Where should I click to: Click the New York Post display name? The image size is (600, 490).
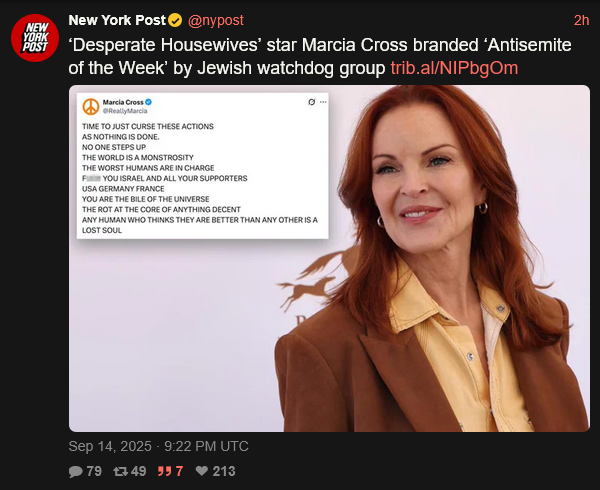tap(117, 20)
